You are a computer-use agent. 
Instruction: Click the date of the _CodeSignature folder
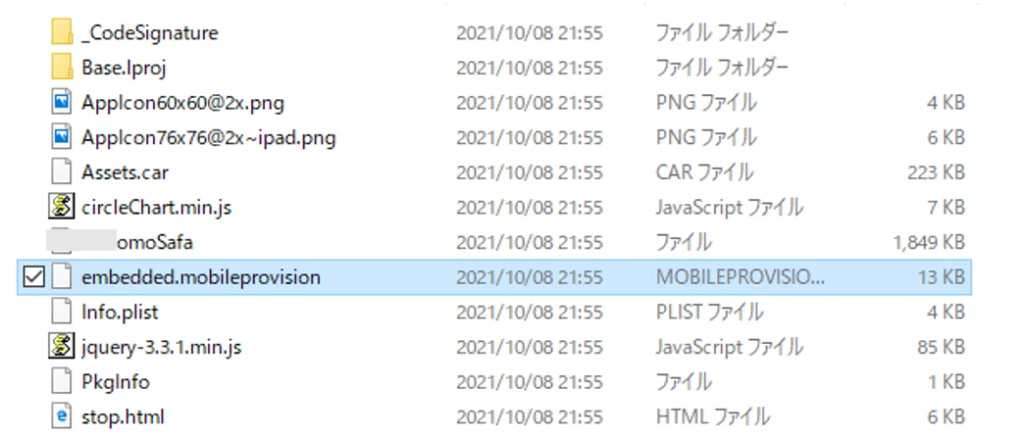click(529, 33)
